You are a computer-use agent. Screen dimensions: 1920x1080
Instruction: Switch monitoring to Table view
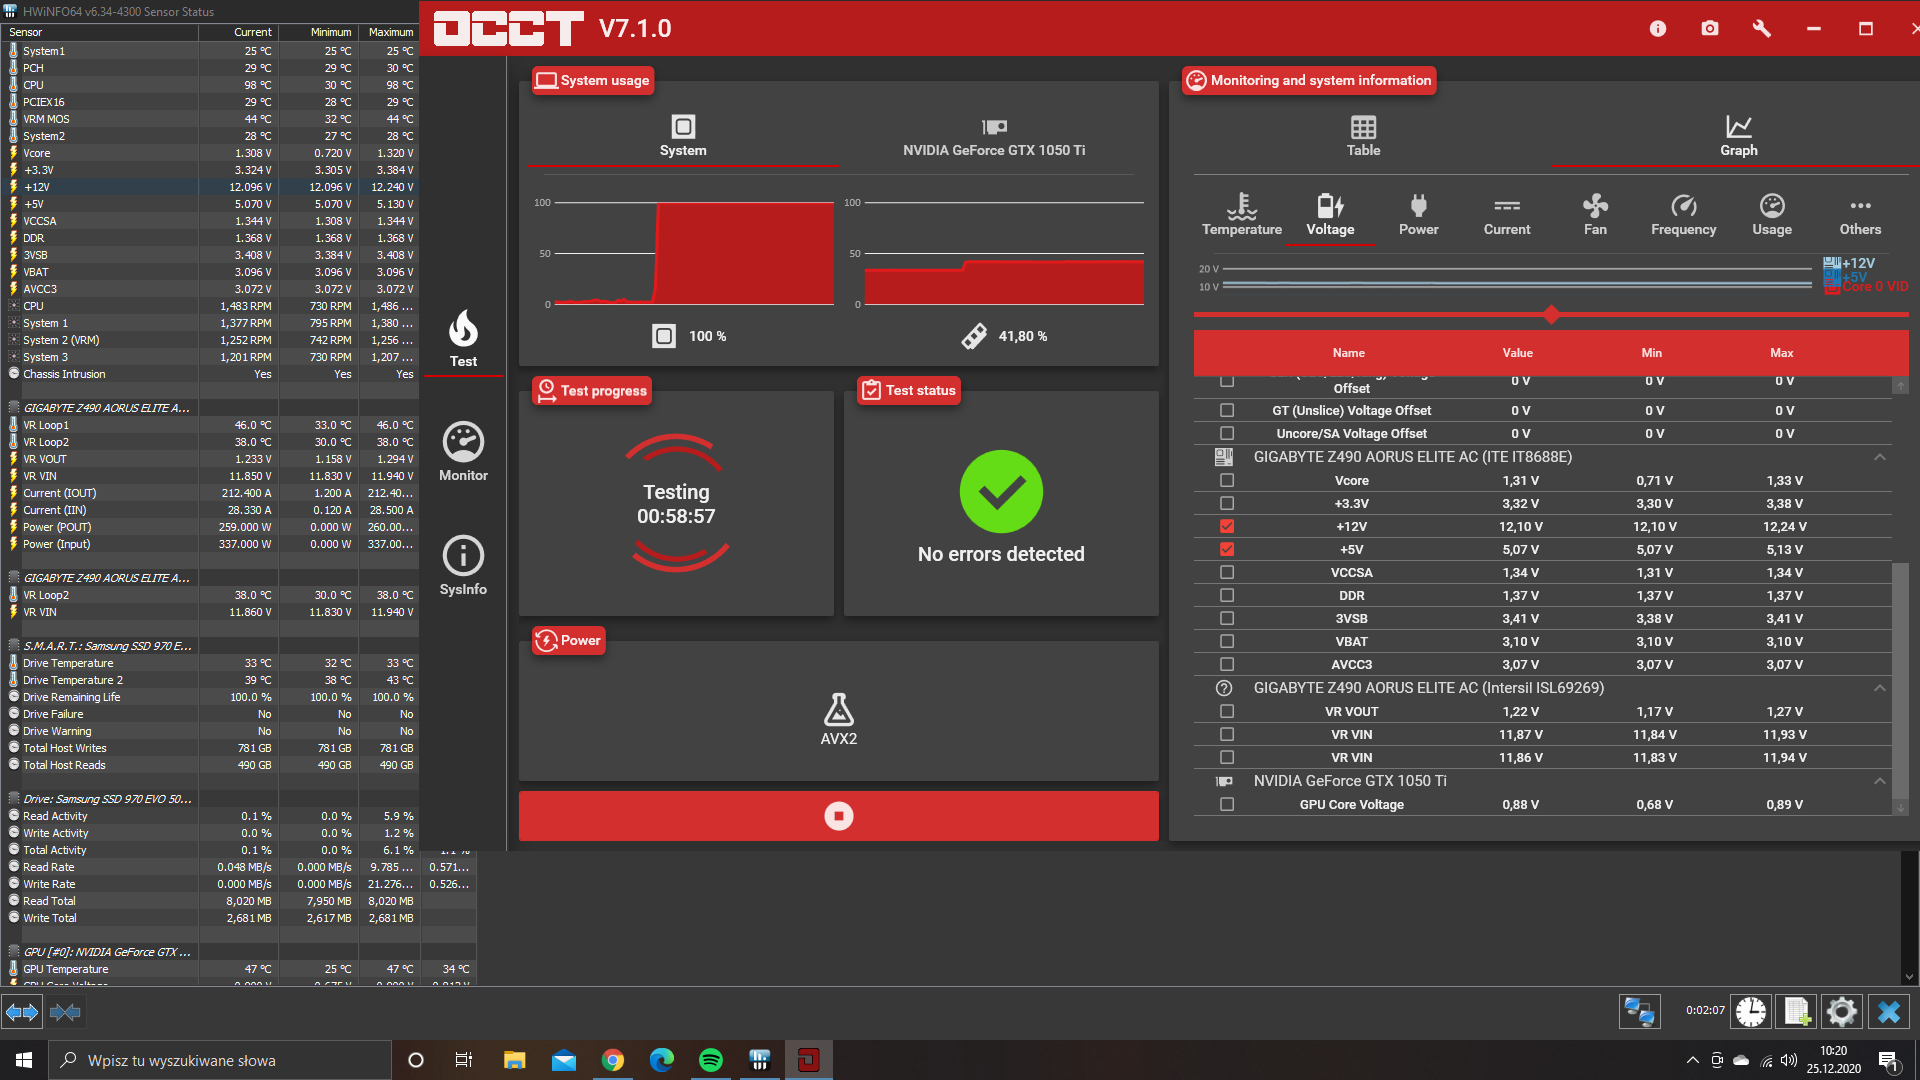(1363, 137)
